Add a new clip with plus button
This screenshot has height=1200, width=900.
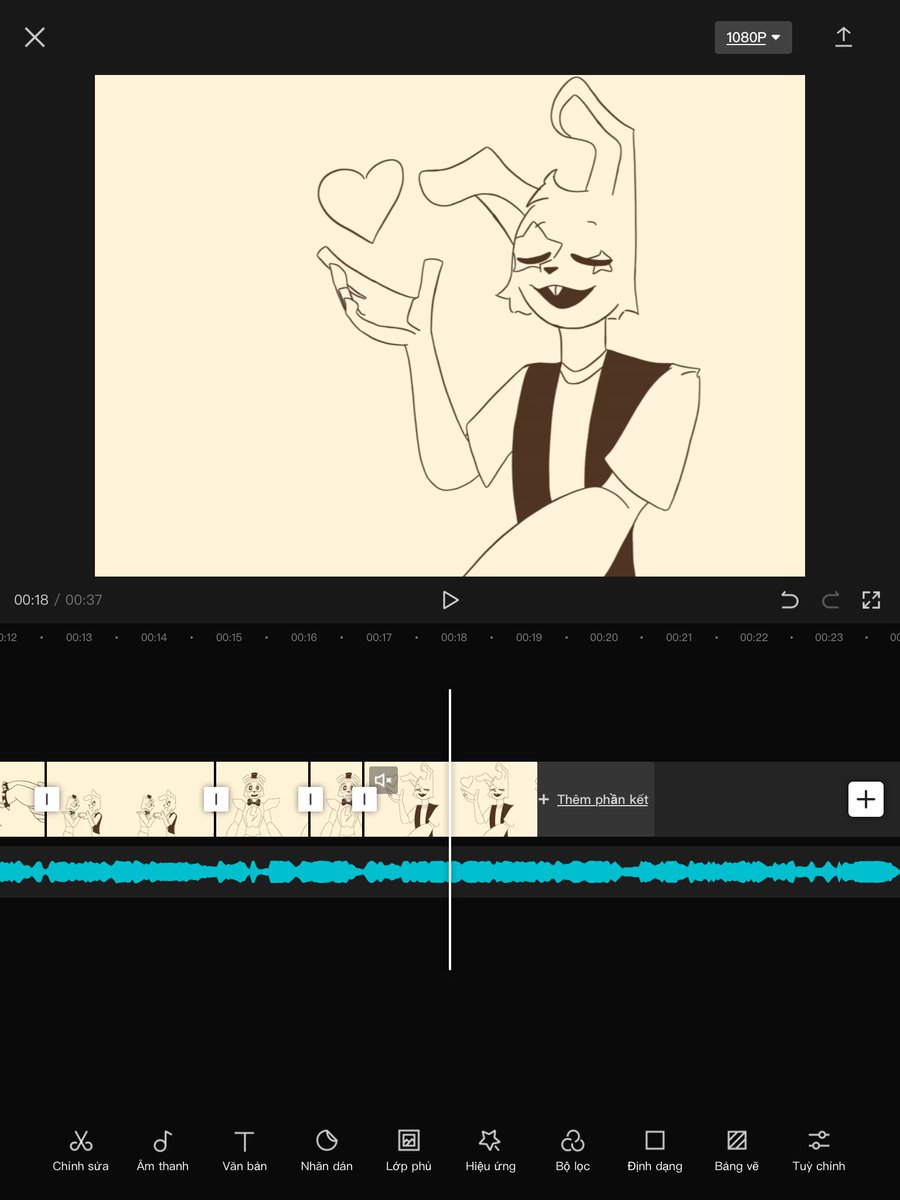(866, 799)
